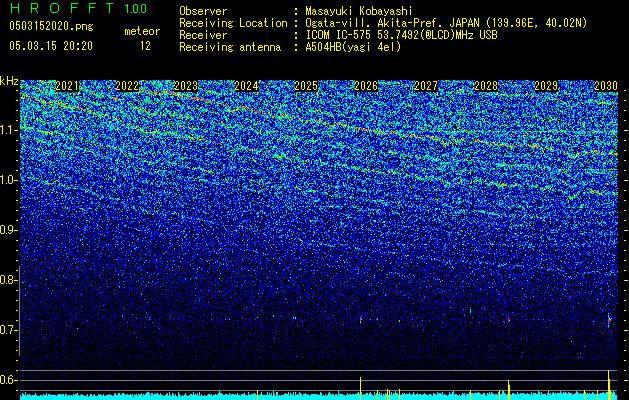Viewport: 629px width, 400px height.
Task: Click the ICOM IC-575 receiver text
Action: [401, 35]
